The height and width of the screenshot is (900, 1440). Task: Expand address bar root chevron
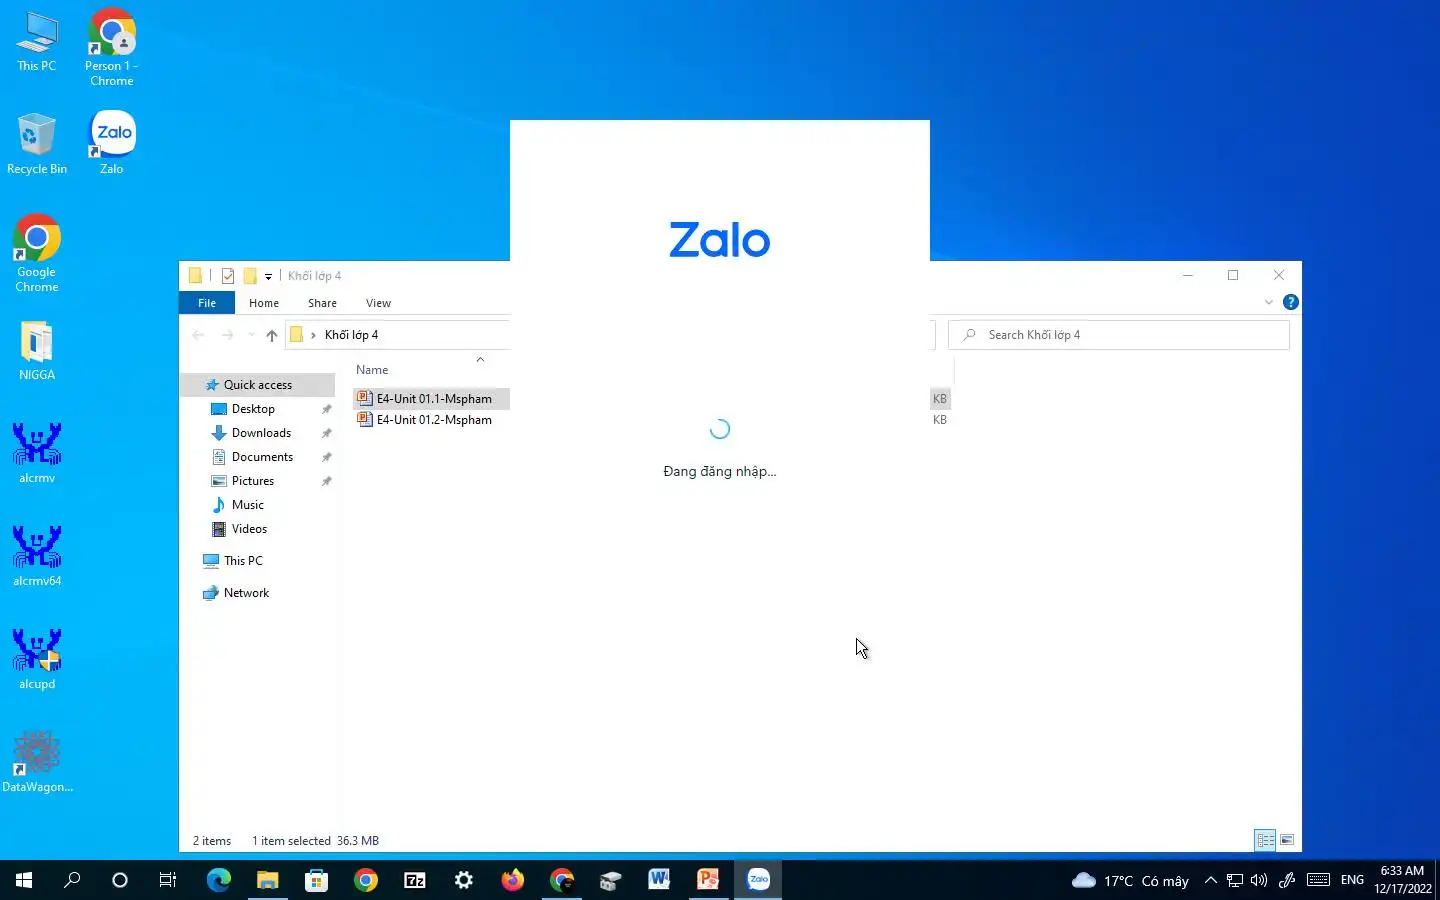tap(313, 335)
